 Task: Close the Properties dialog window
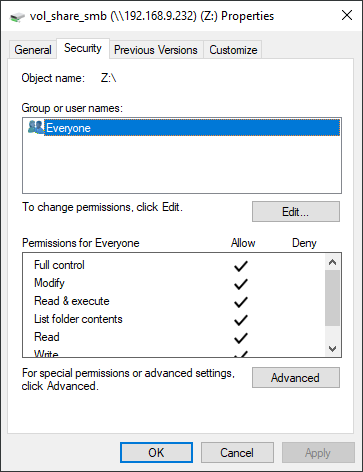347,15
